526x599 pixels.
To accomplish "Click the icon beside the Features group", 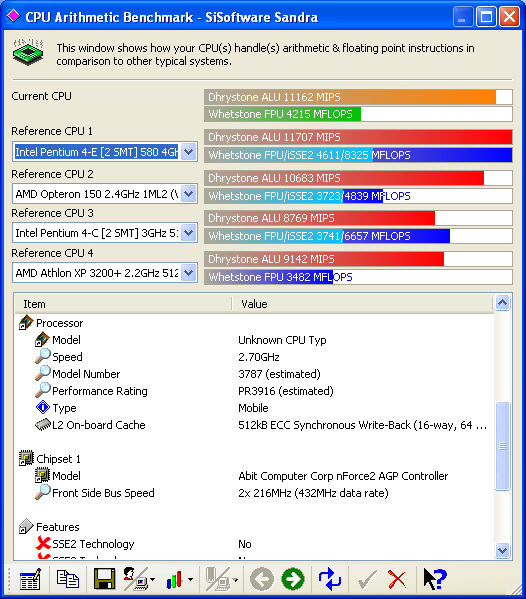I will tap(26, 526).
